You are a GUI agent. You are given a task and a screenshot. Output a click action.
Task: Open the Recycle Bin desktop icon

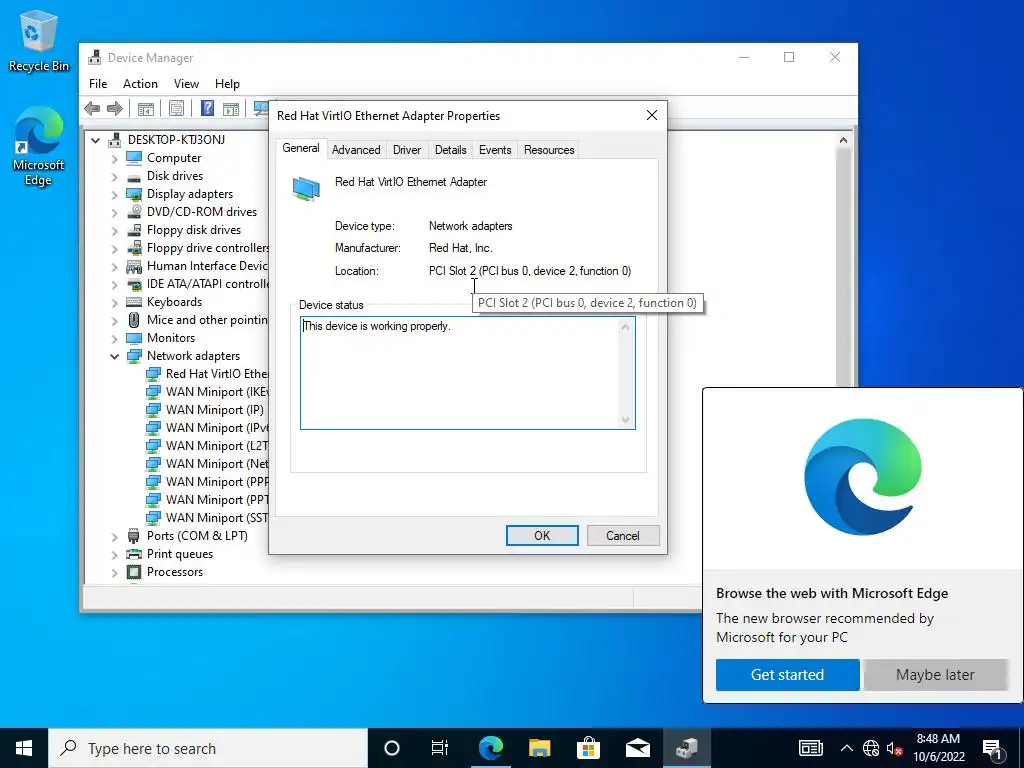click(38, 40)
